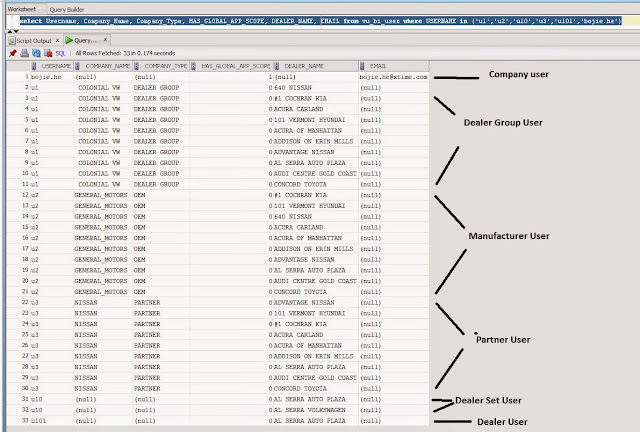Image resolution: width=640 pixels, height=432 pixels.
Task: Select 'COLONIAL VW' cell in row 3
Action: tap(103, 98)
